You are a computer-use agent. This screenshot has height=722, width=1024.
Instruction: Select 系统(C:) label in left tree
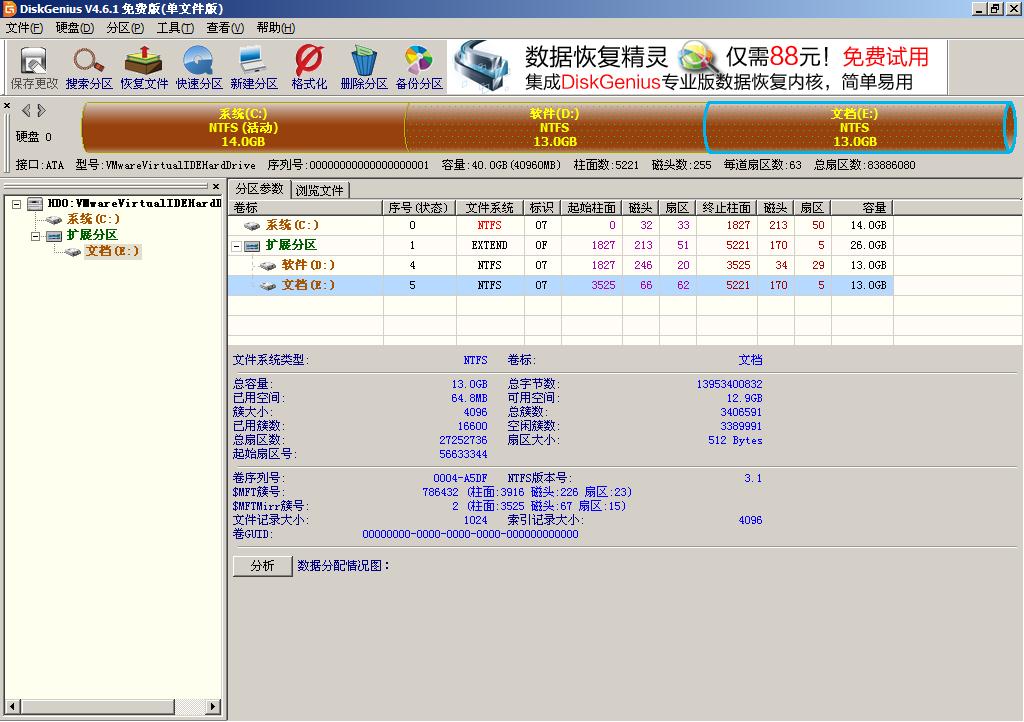coord(93,219)
